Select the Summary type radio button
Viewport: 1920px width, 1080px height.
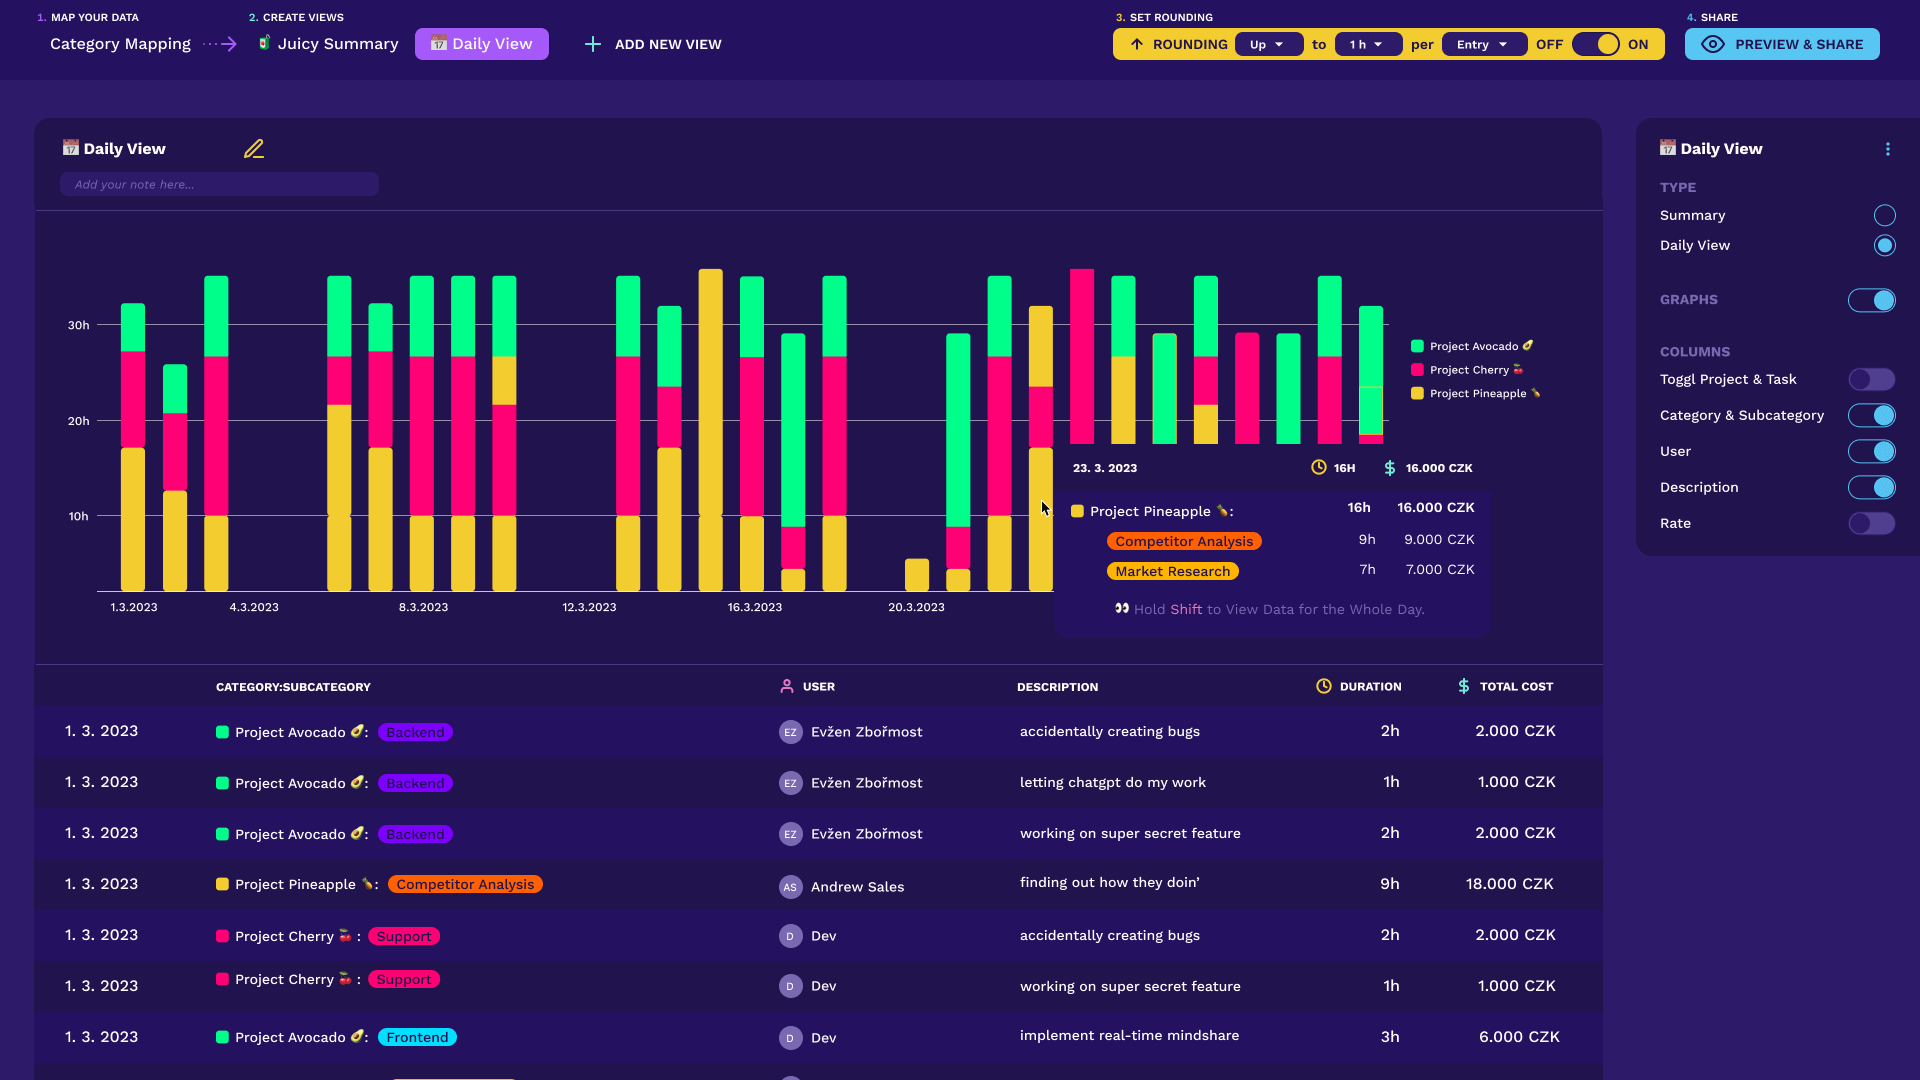1884,215
